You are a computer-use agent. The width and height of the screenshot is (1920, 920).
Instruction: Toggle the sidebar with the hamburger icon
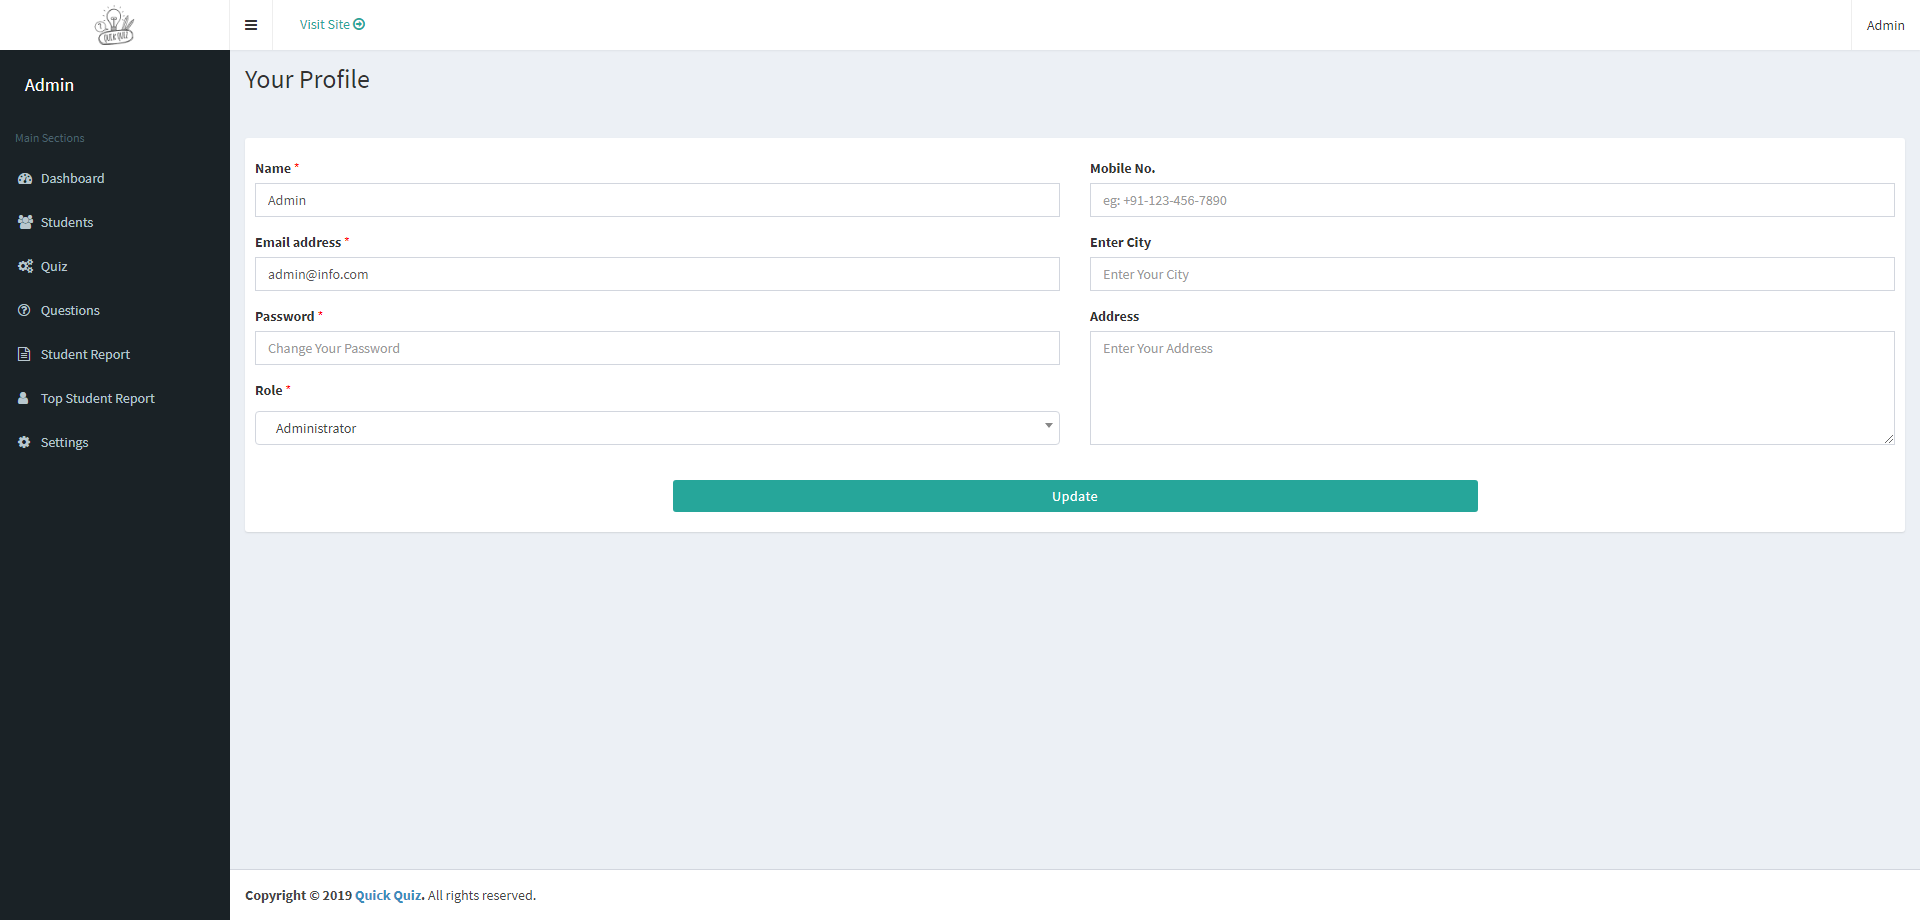(251, 24)
